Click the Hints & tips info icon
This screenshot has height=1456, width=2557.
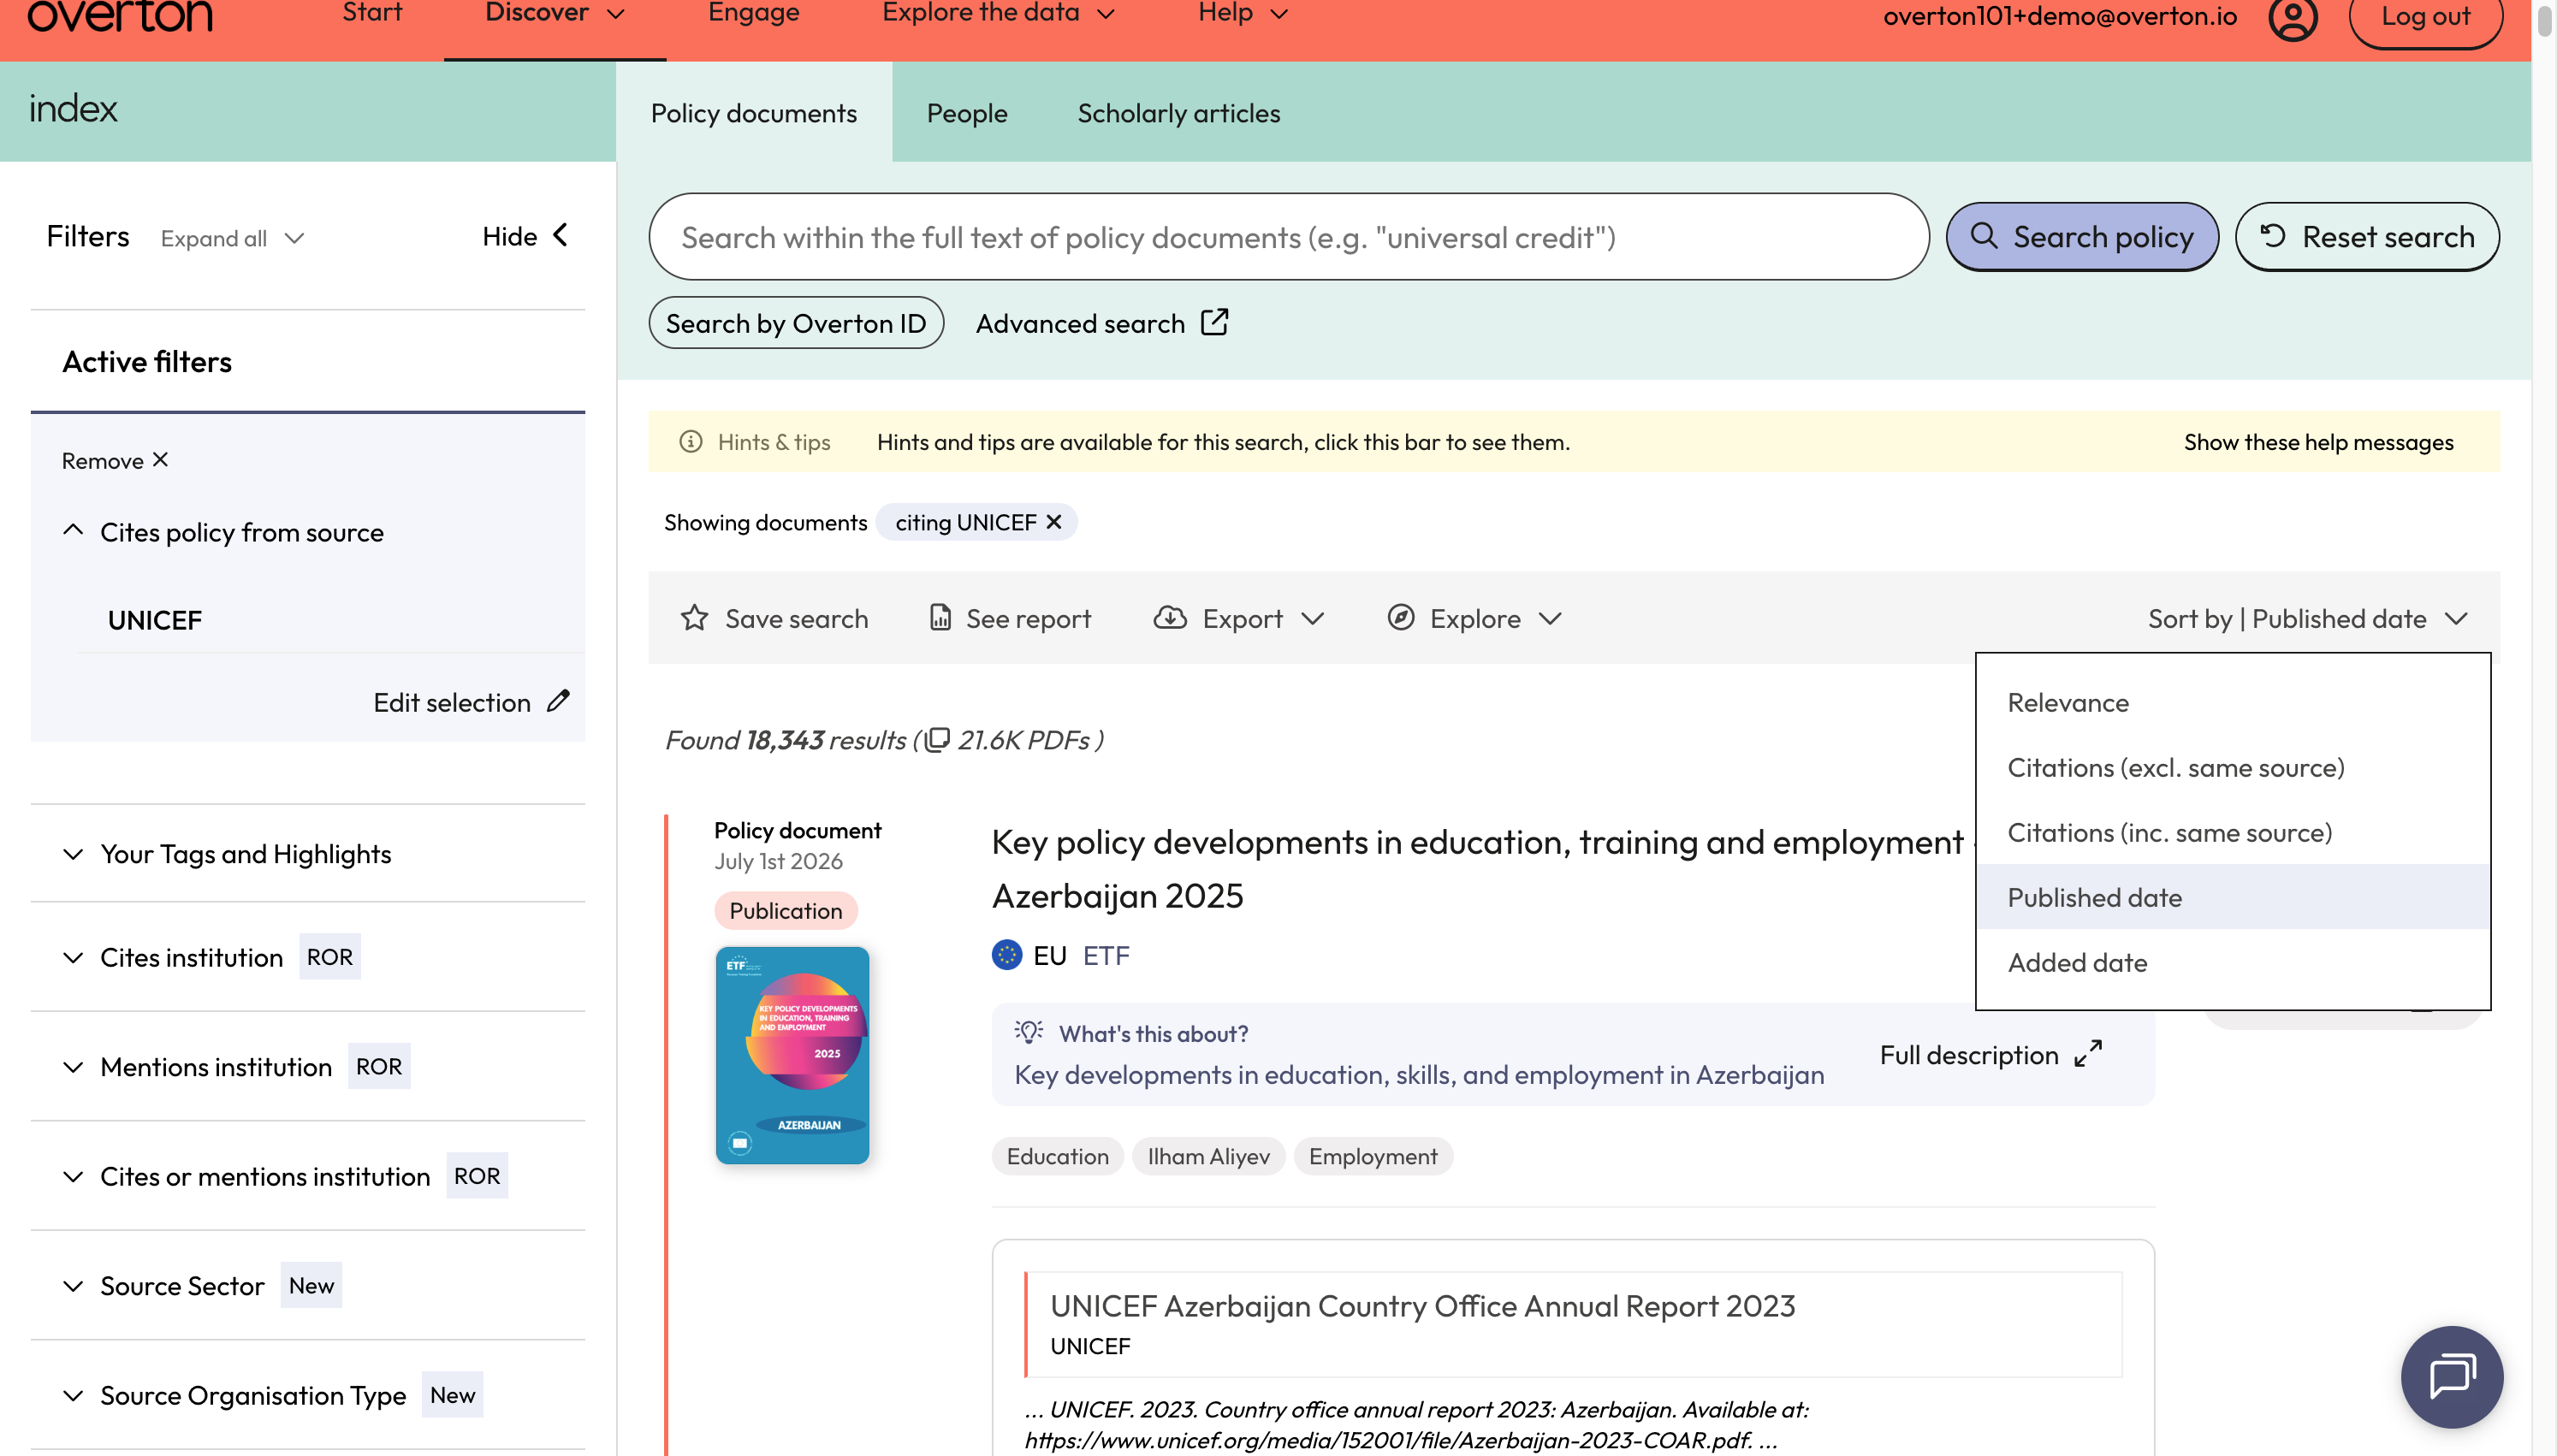tap(690, 441)
